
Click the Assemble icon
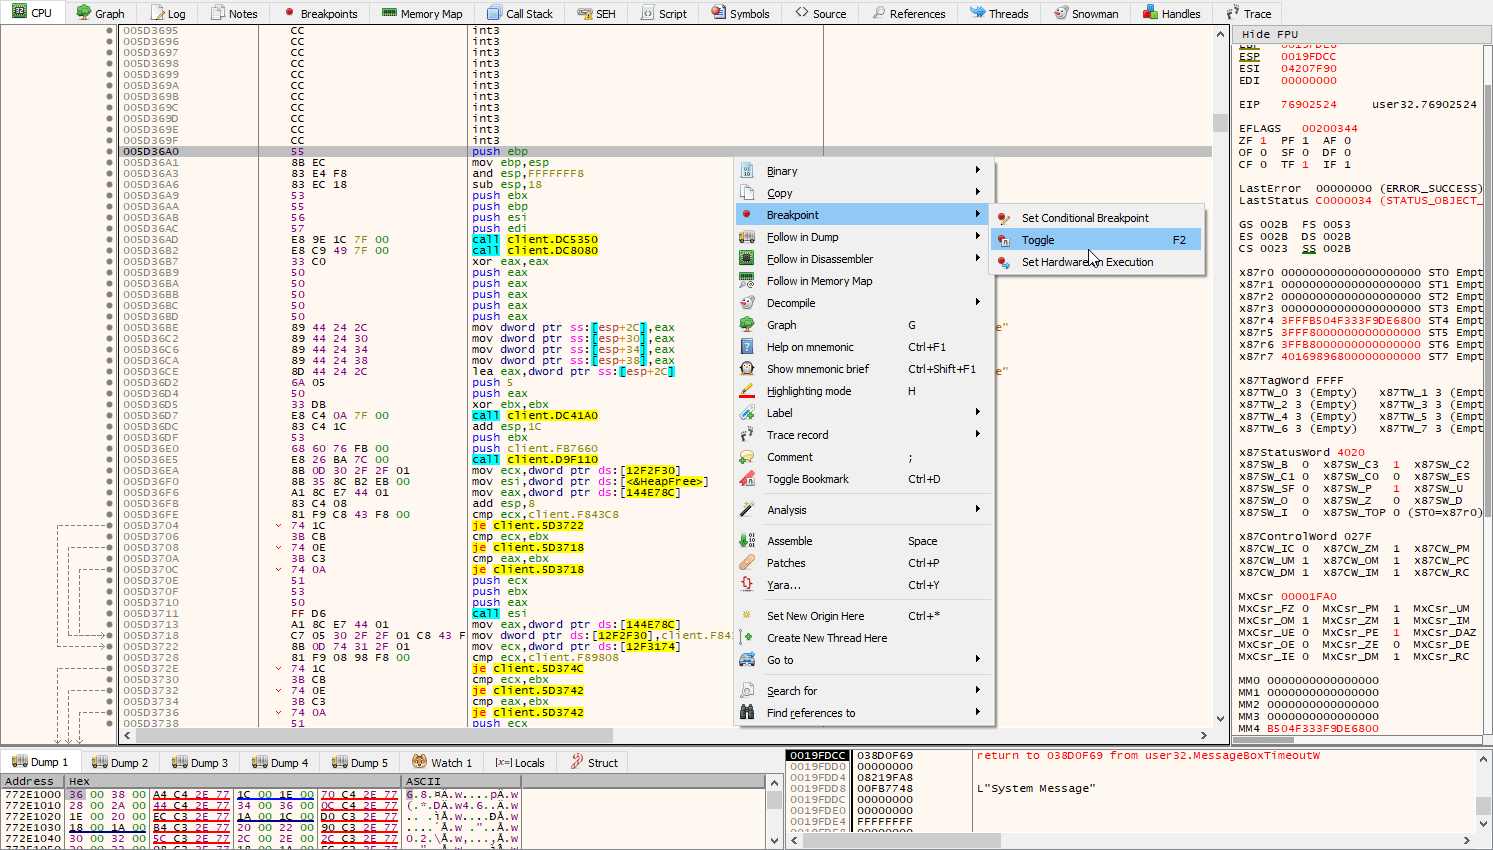click(747, 541)
